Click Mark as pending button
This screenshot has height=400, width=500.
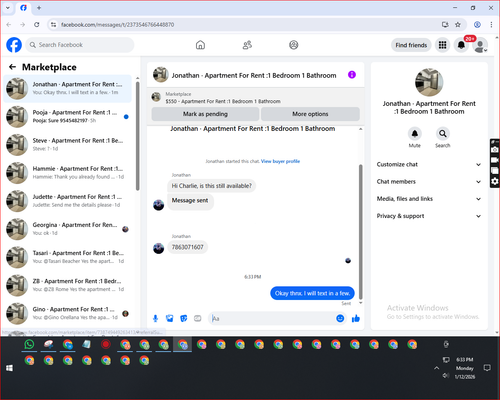click(205, 114)
